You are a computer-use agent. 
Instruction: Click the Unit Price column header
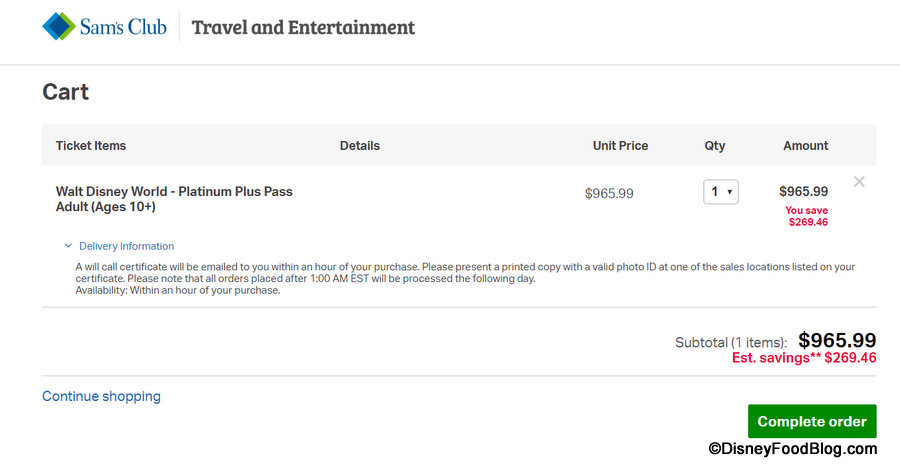[x=620, y=146]
